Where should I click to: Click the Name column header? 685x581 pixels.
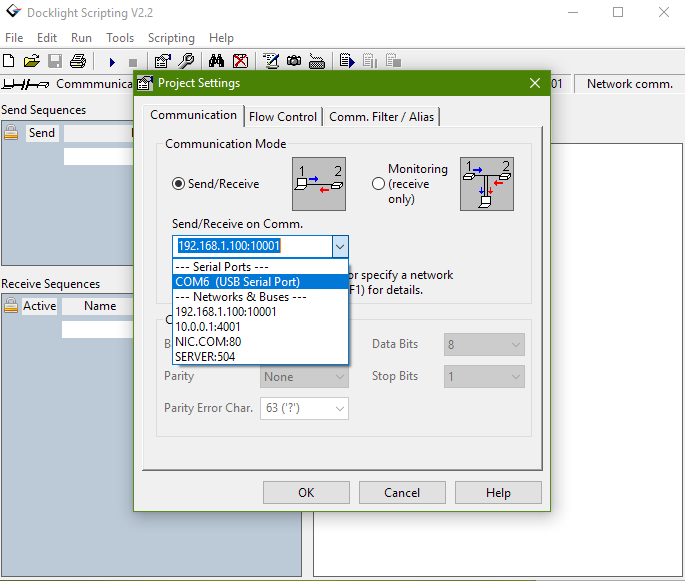tap(100, 306)
